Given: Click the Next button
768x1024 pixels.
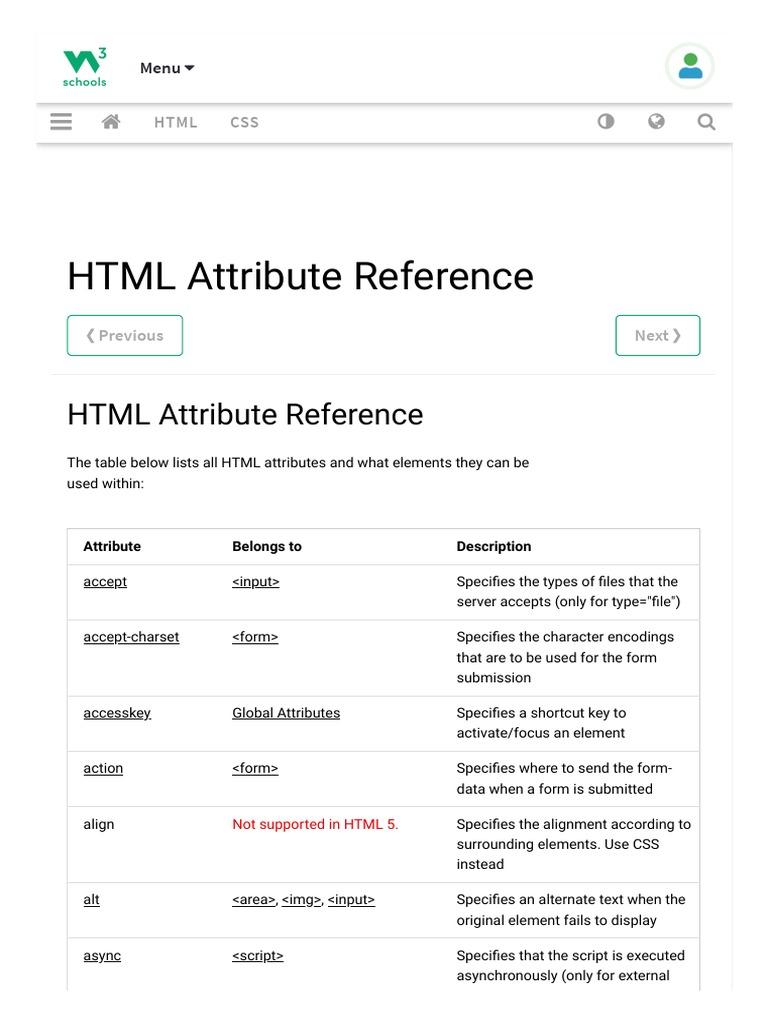Looking at the screenshot, I should pos(657,336).
